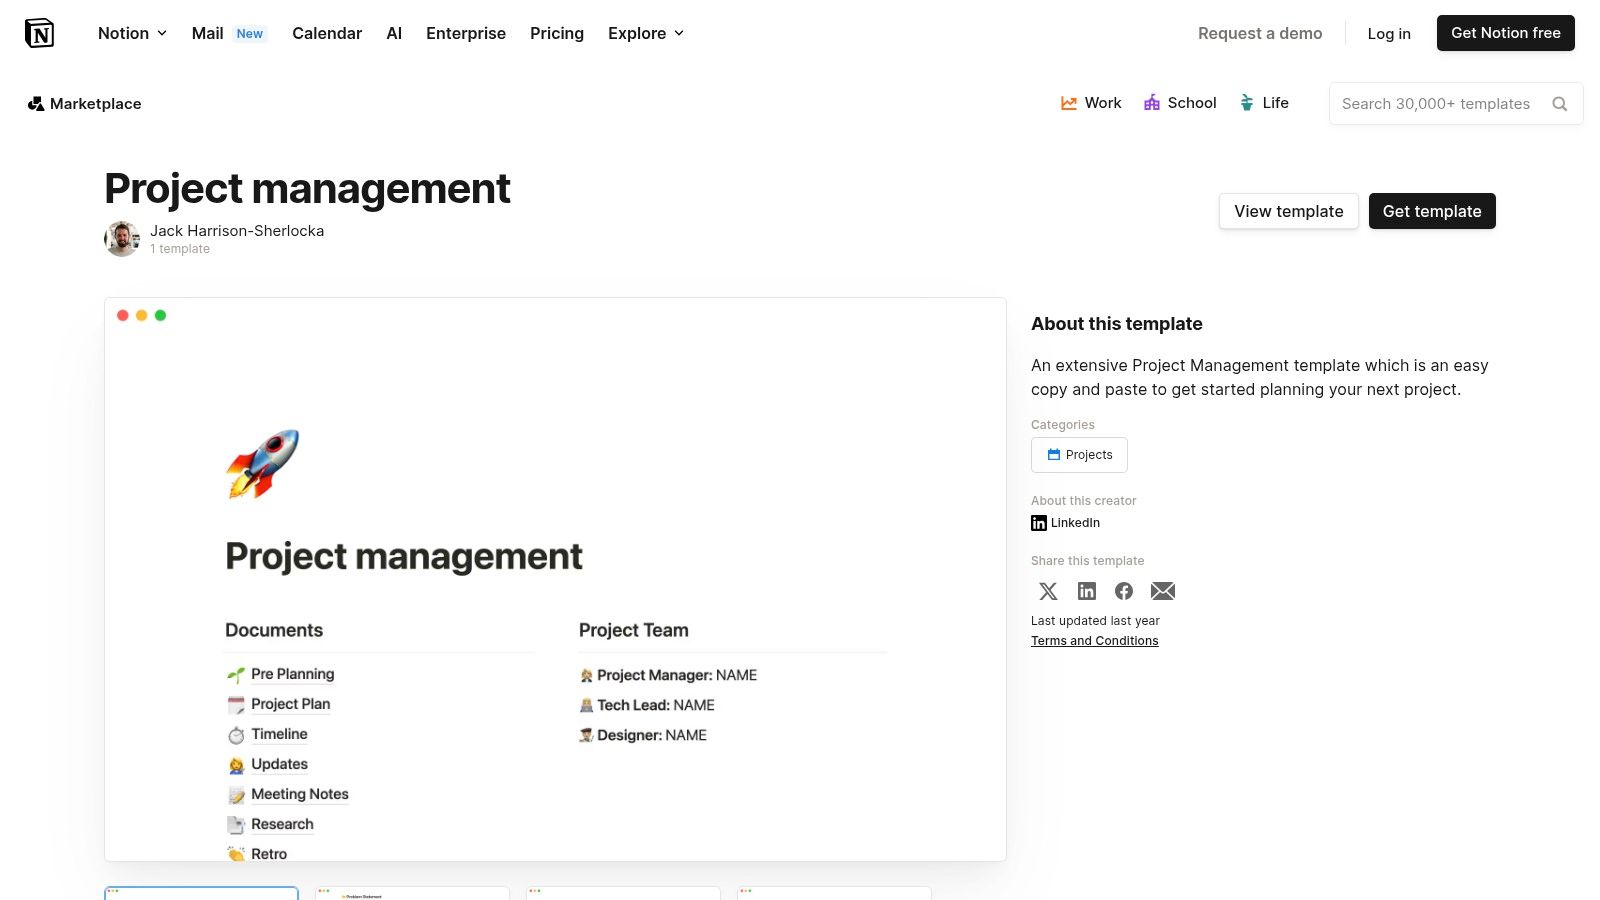Click the Notion logo icon
Image resolution: width=1600 pixels, height=900 pixels.
(39, 33)
